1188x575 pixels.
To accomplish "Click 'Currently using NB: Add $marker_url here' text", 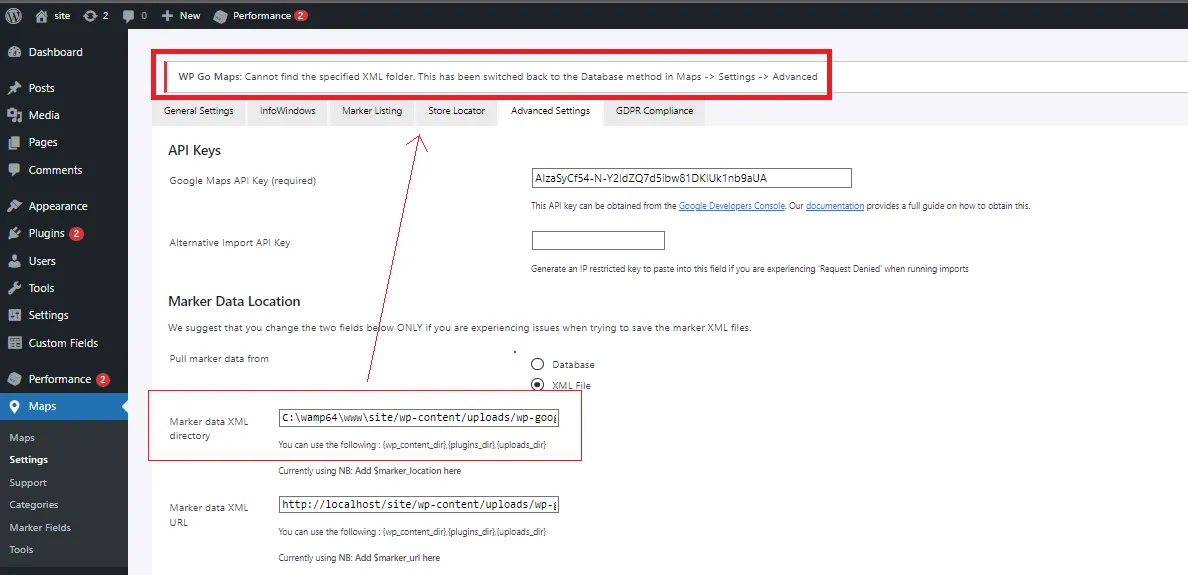I will [359, 558].
